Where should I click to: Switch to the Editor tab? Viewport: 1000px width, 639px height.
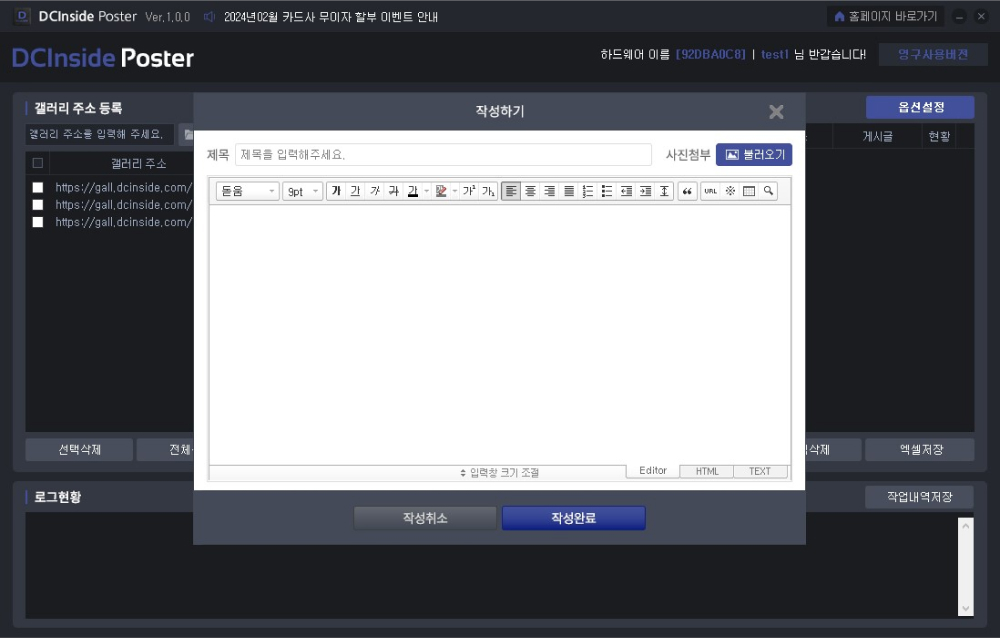pyautogui.click(x=652, y=471)
